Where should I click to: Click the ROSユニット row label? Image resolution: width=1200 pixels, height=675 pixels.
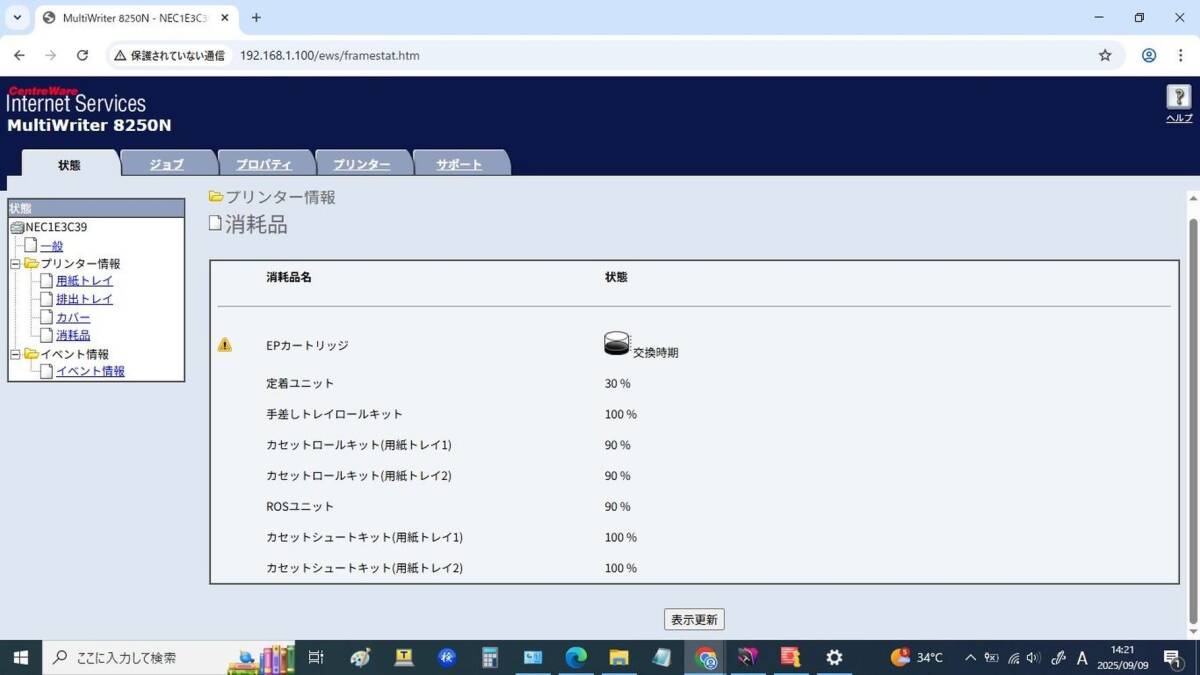300,506
